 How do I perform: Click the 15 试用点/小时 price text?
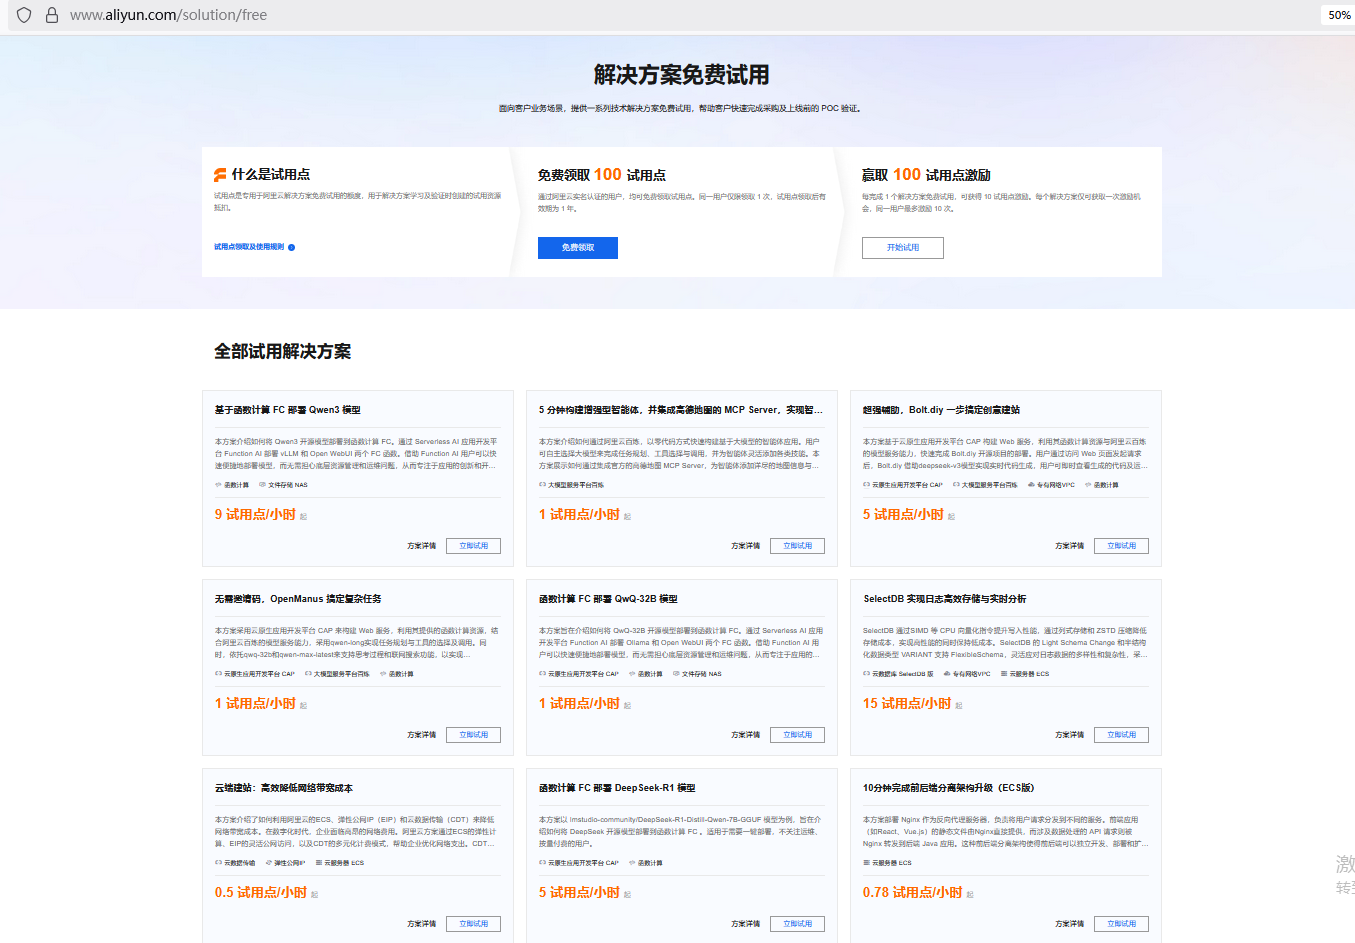pos(907,704)
